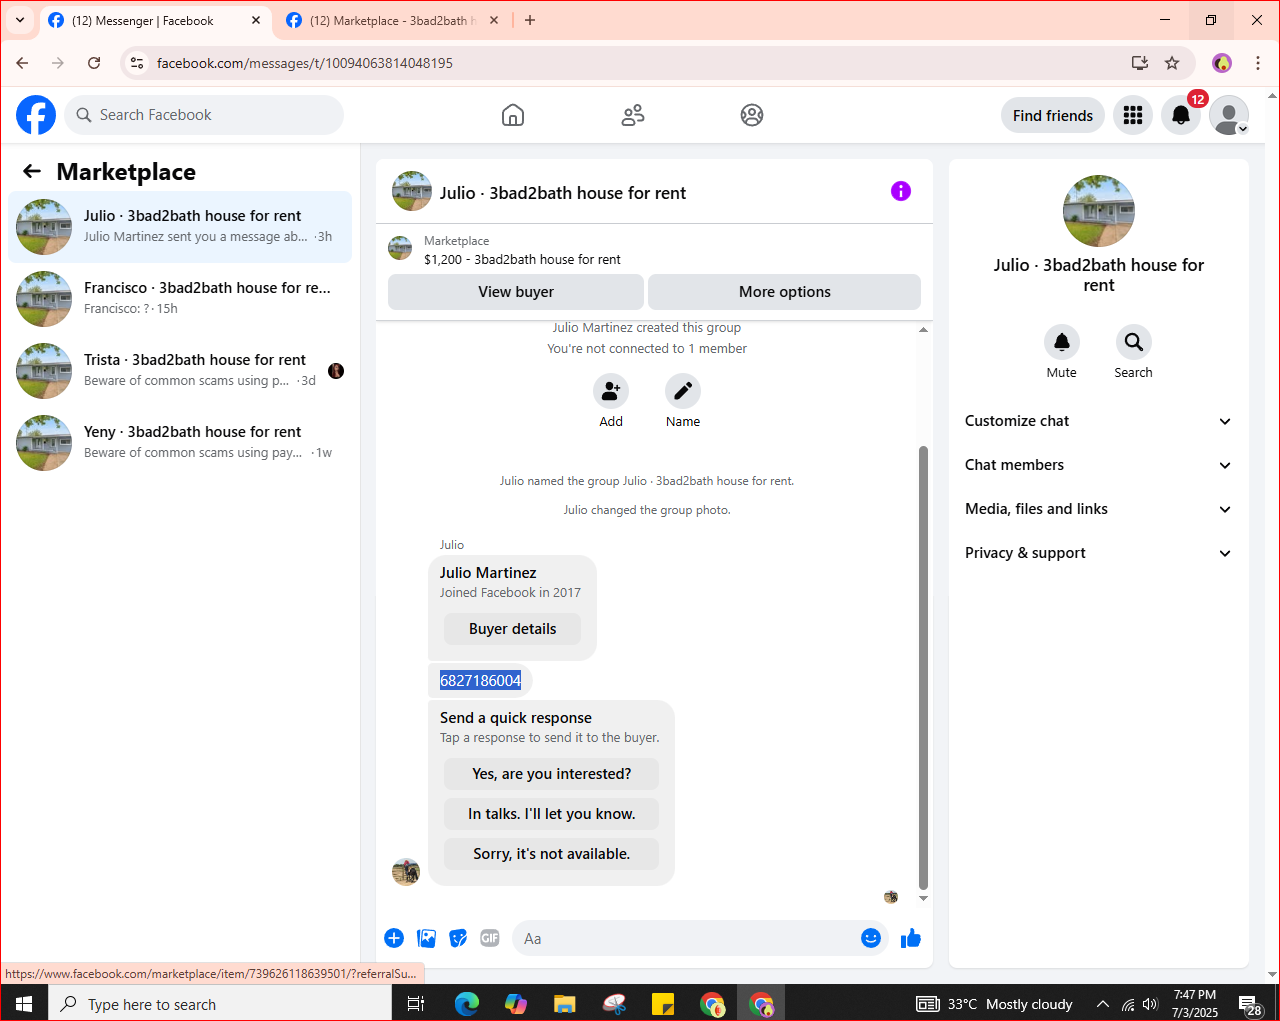Close the Marketplace browser tab

click(x=494, y=20)
